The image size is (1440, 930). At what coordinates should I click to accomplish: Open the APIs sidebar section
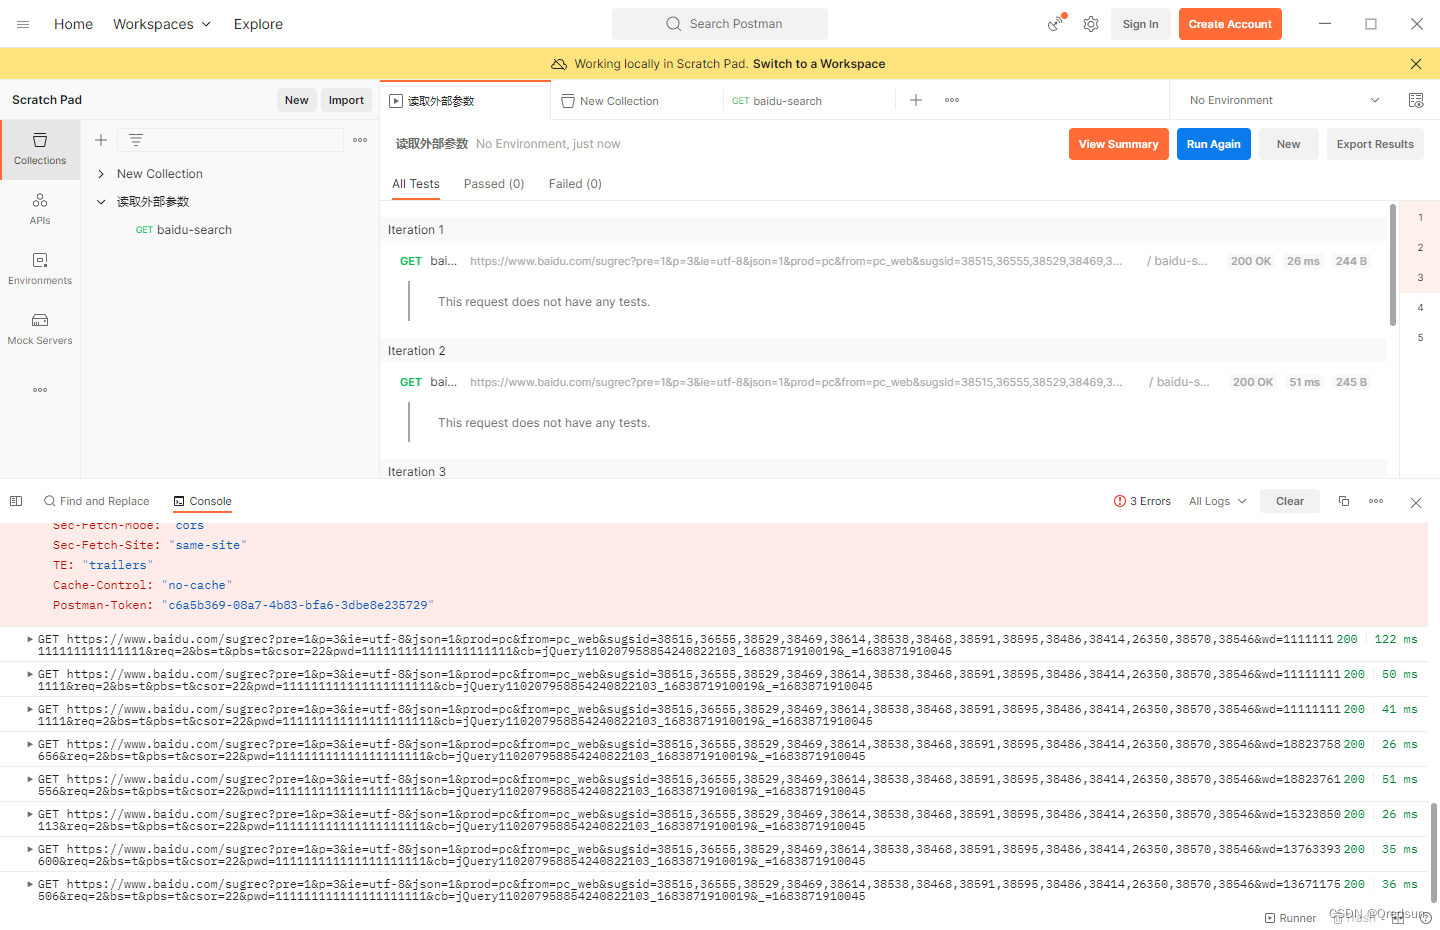click(x=40, y=209)
